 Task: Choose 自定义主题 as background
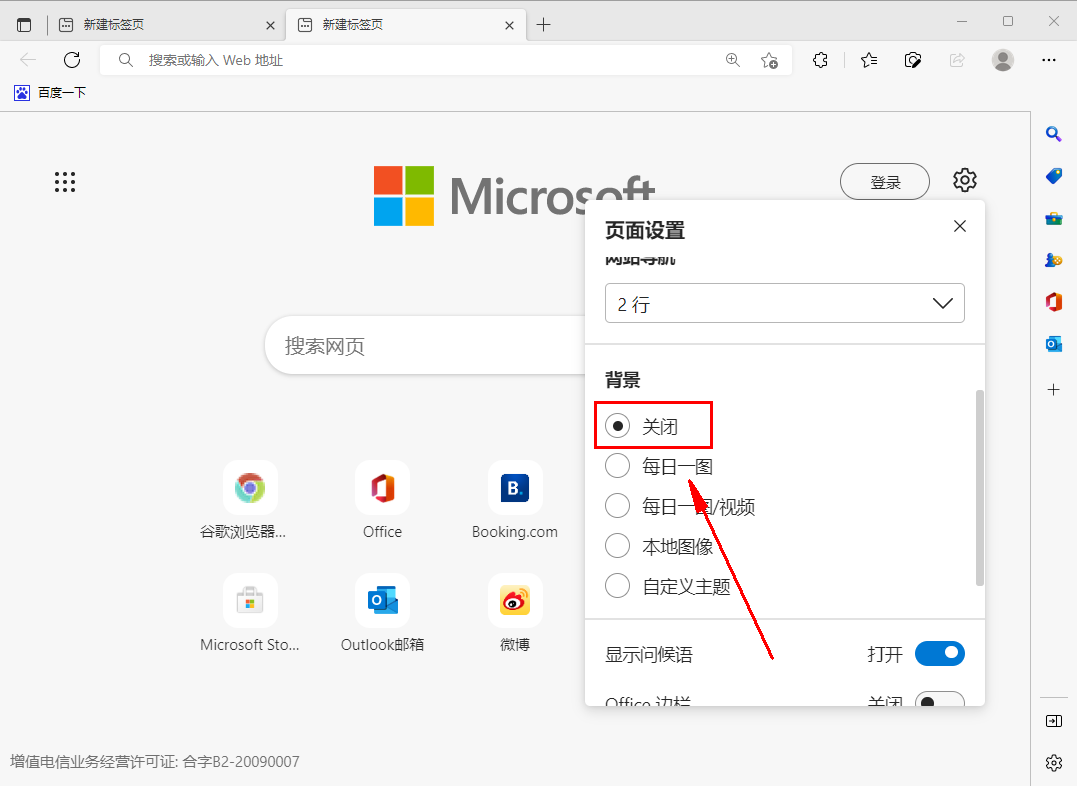tap(617, 586)
